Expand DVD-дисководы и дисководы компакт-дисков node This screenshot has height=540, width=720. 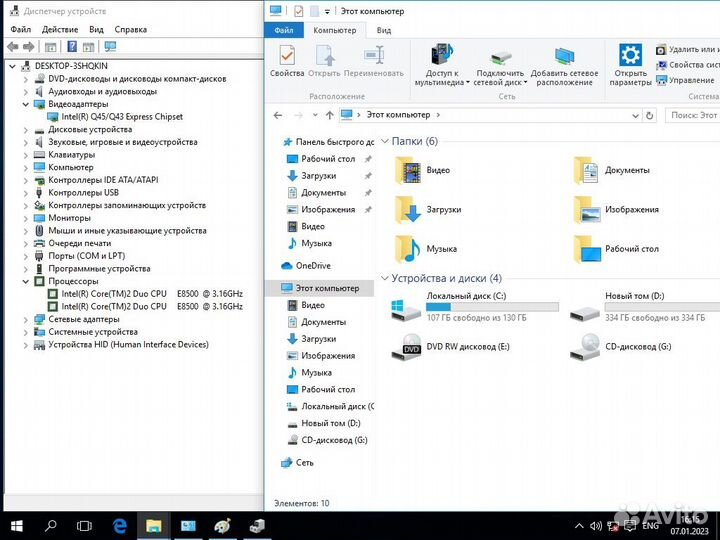[26, 79]
